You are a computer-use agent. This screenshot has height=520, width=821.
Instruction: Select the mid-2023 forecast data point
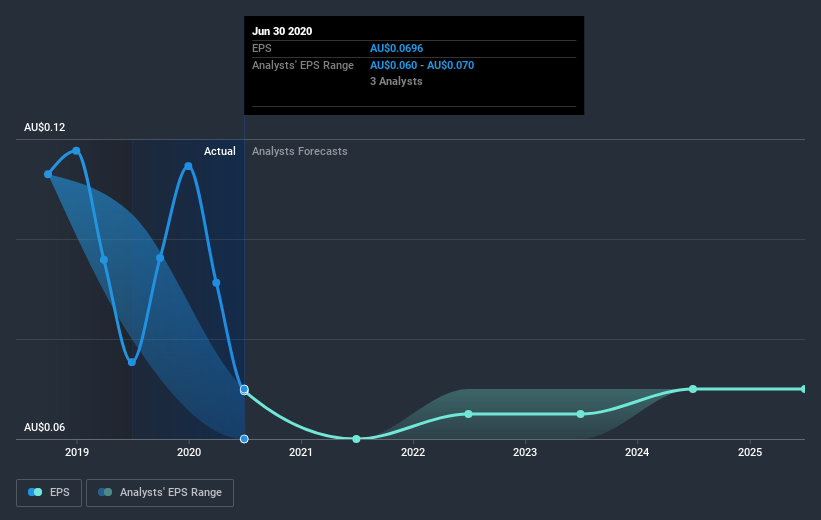[580, 414]
